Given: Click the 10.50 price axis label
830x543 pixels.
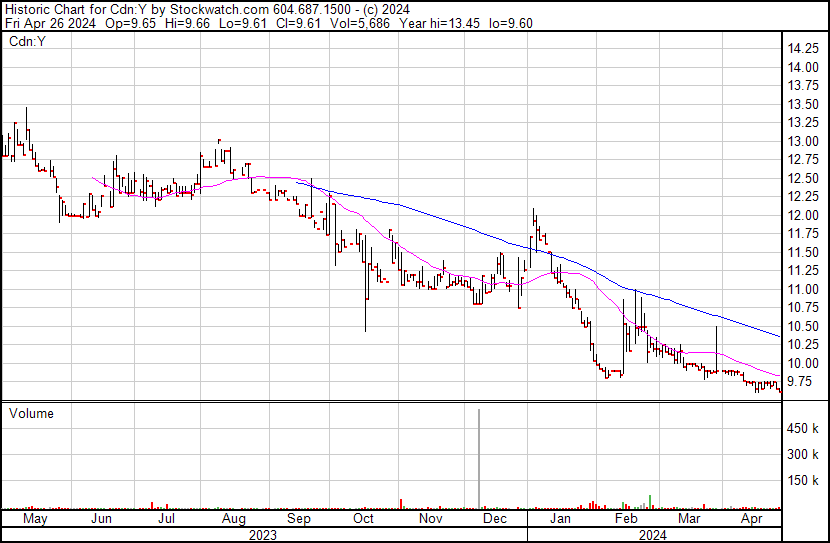Looking at the screenshot, I should pos(803,327).
